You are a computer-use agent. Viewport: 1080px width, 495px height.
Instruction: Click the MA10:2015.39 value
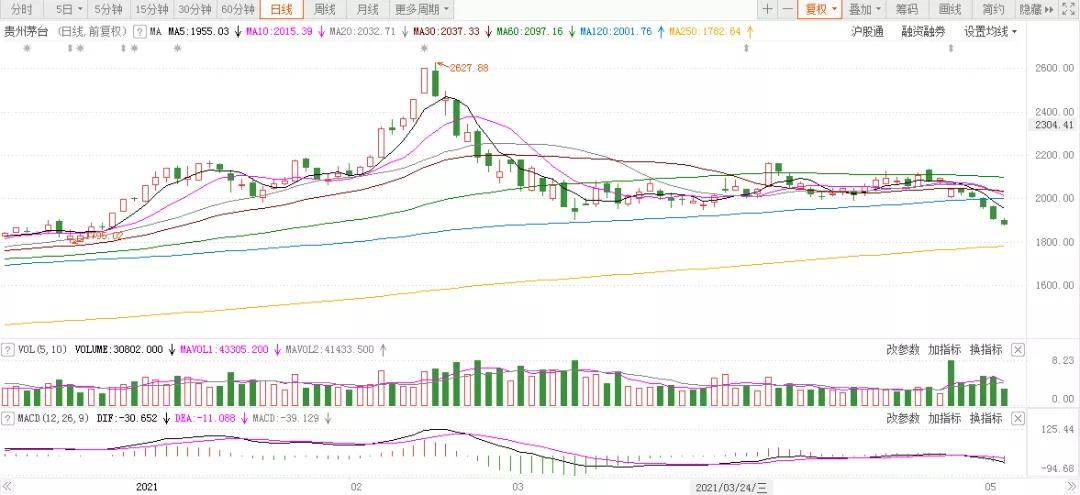pyautogui.click(x=280, y=32)
